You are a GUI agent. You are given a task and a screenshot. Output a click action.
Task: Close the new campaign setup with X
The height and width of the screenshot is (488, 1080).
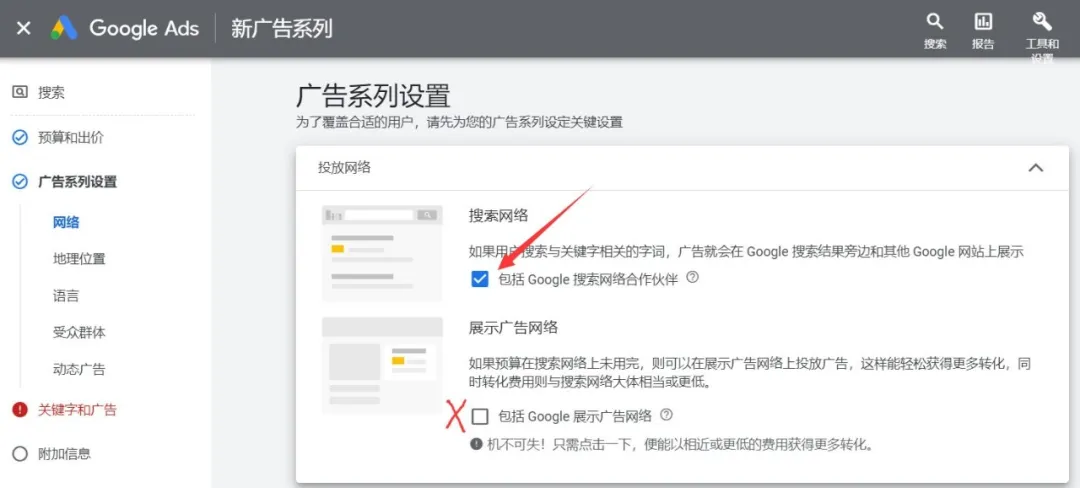(x=24, y=28)
